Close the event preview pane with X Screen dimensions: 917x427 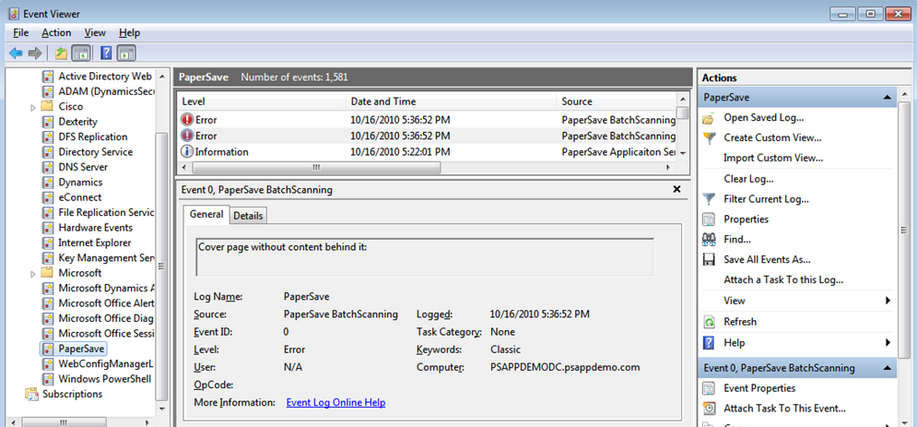[x=676, y=189]
